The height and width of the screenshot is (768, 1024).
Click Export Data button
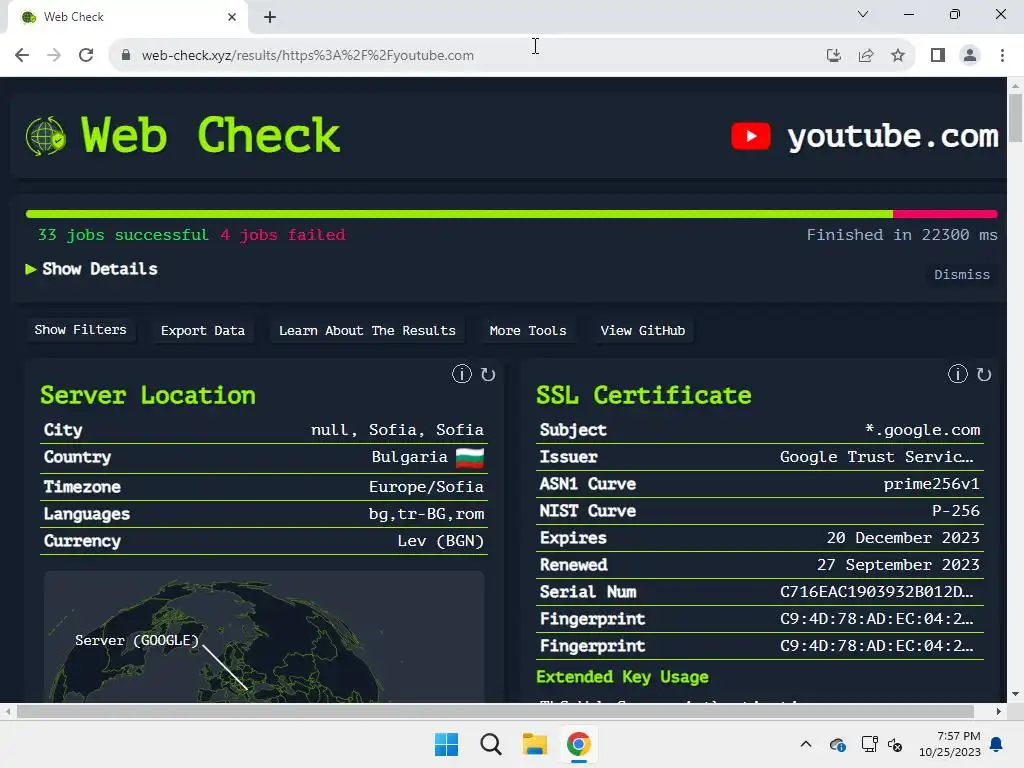coord(202,330)
